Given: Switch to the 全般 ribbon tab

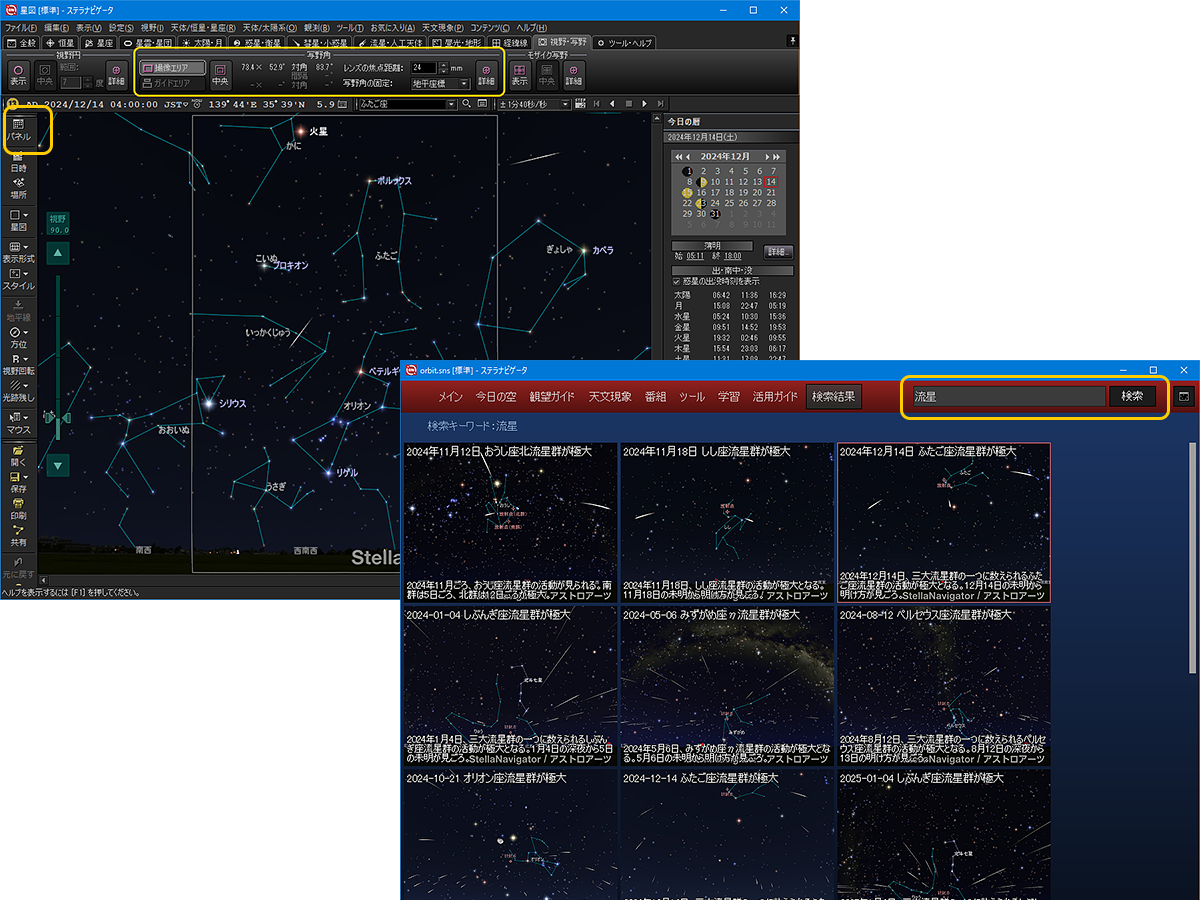Looking at the screenshot, I should pyautogui.click(x=21, y=43).
